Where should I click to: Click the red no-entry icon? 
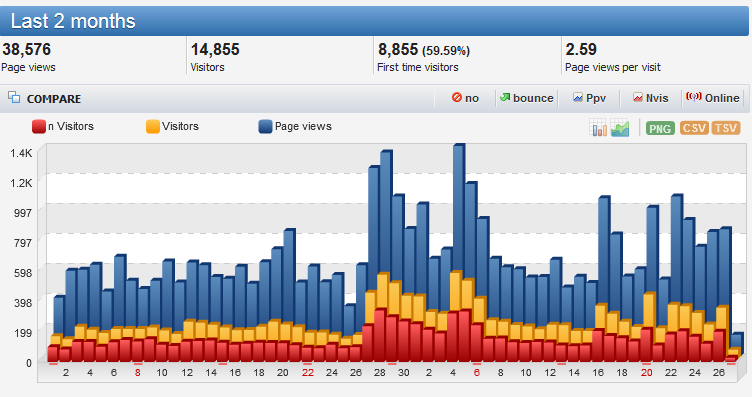point(457,97)
